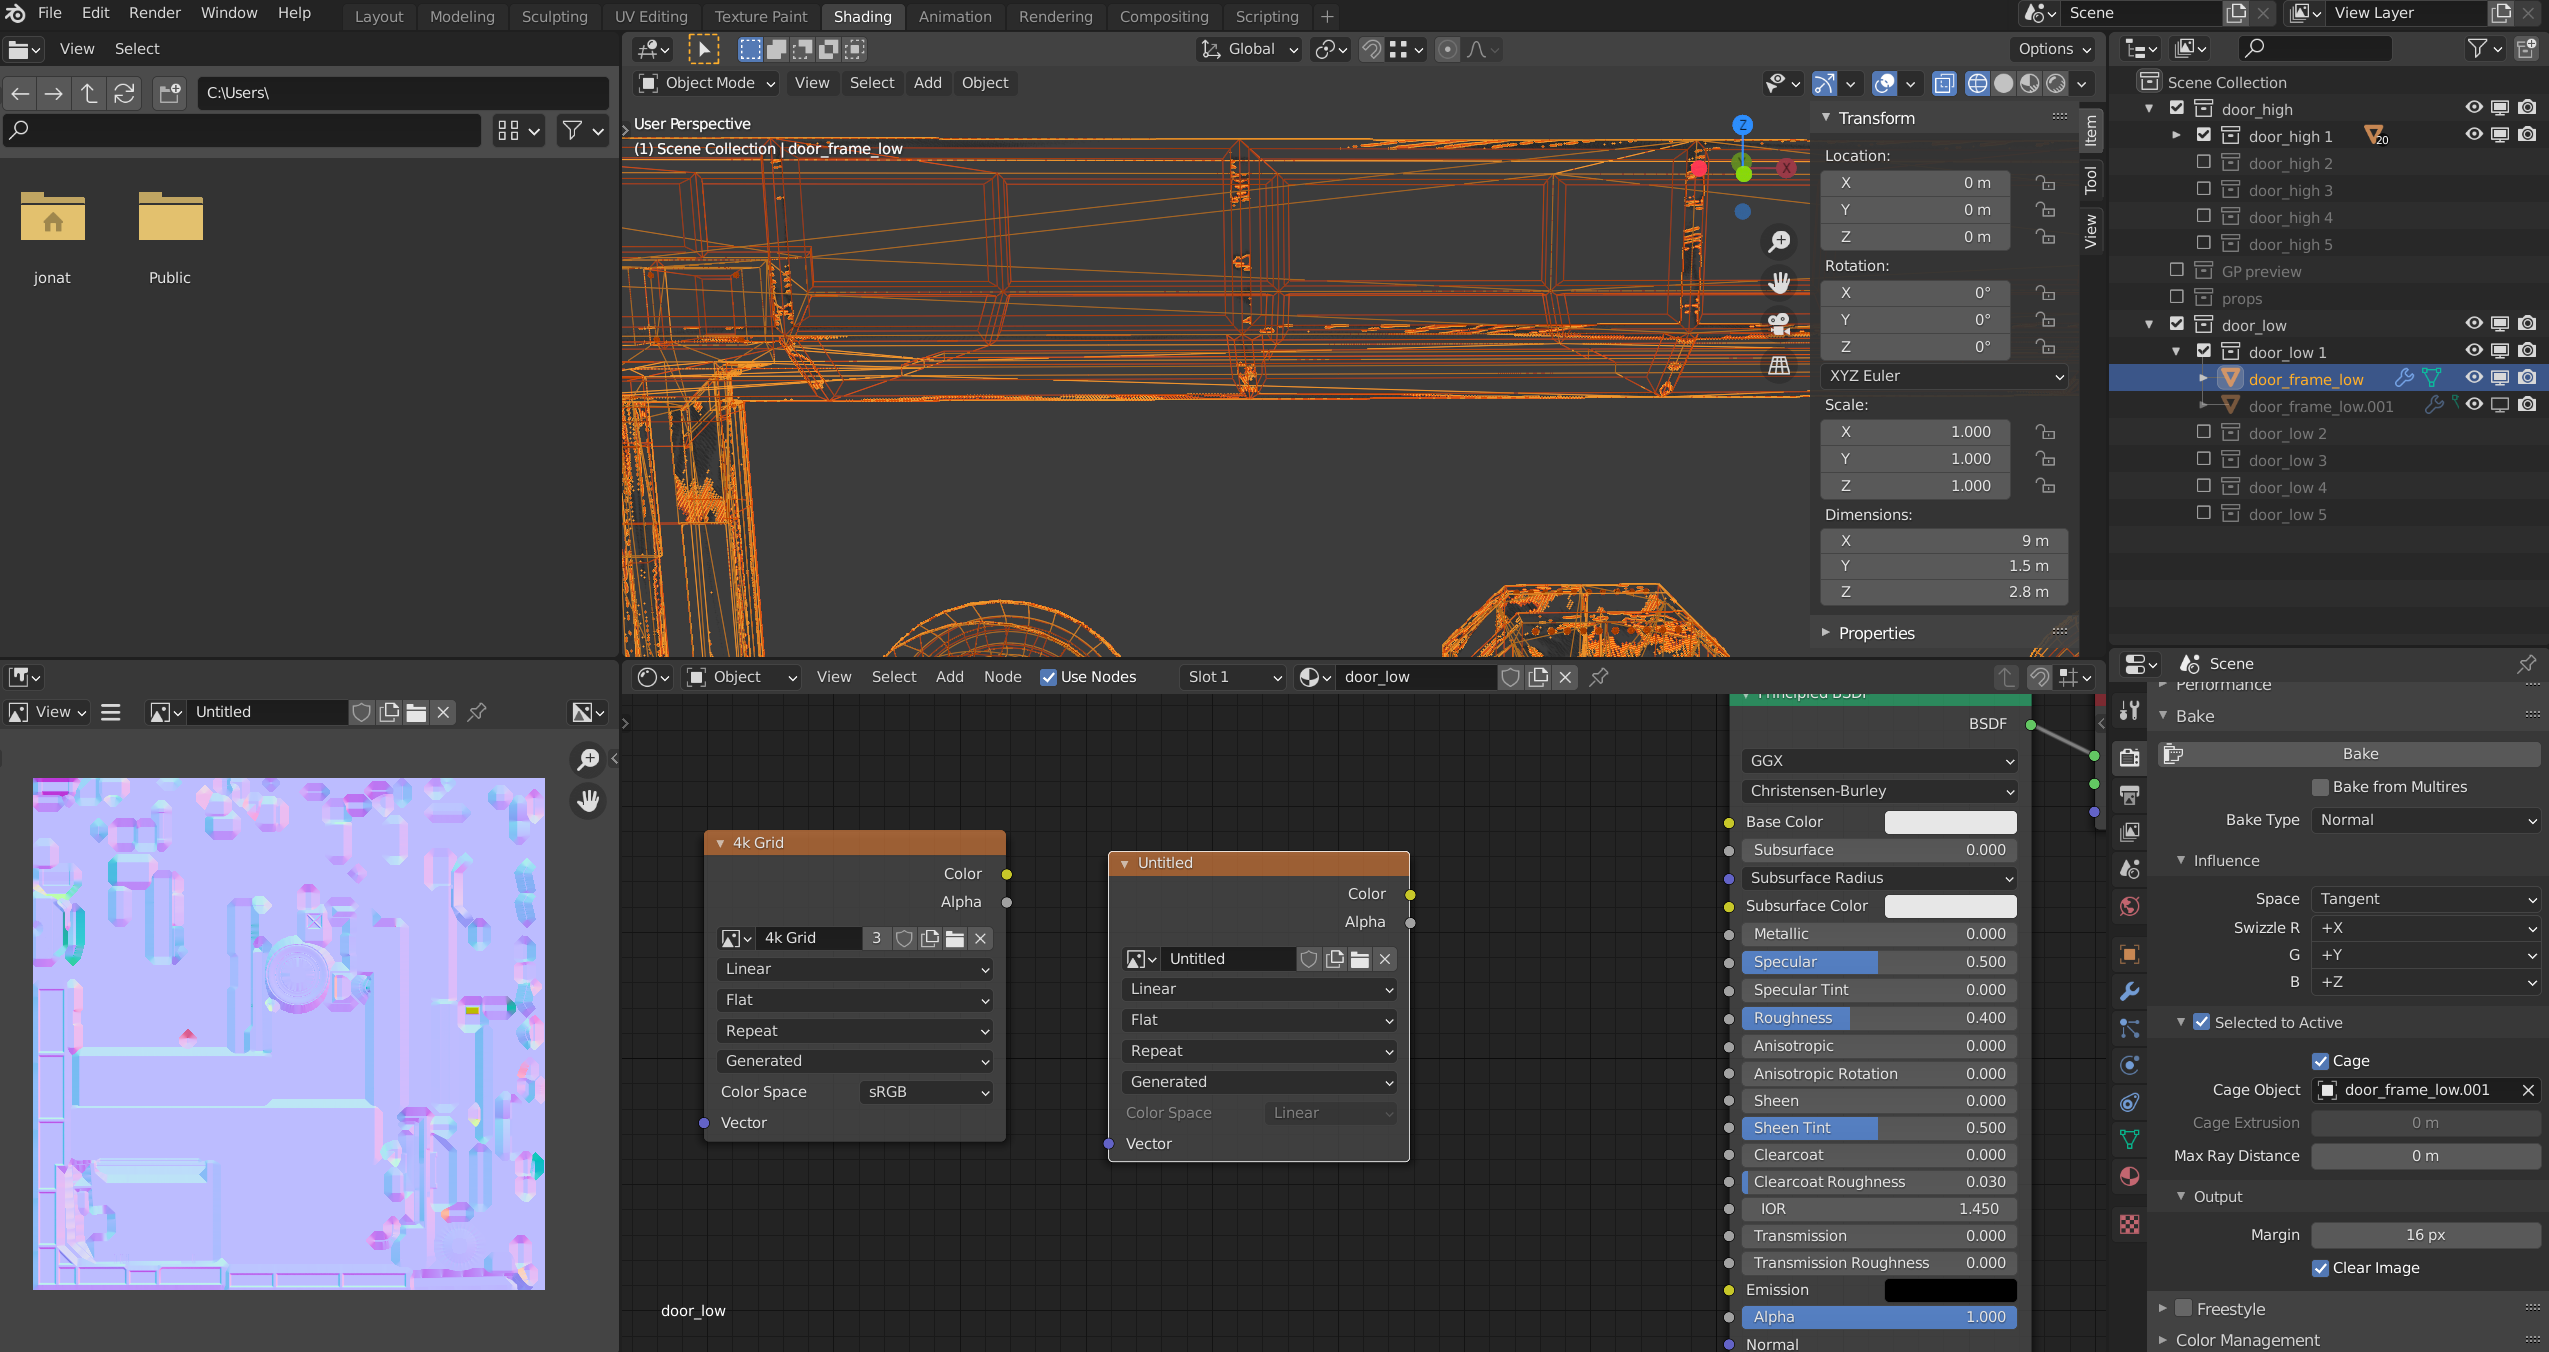Adjust the Roughness slider on Principled BSDF
Image resolution: width=2549 pixels, height=1352 pixels.
click(1878, 1018)
